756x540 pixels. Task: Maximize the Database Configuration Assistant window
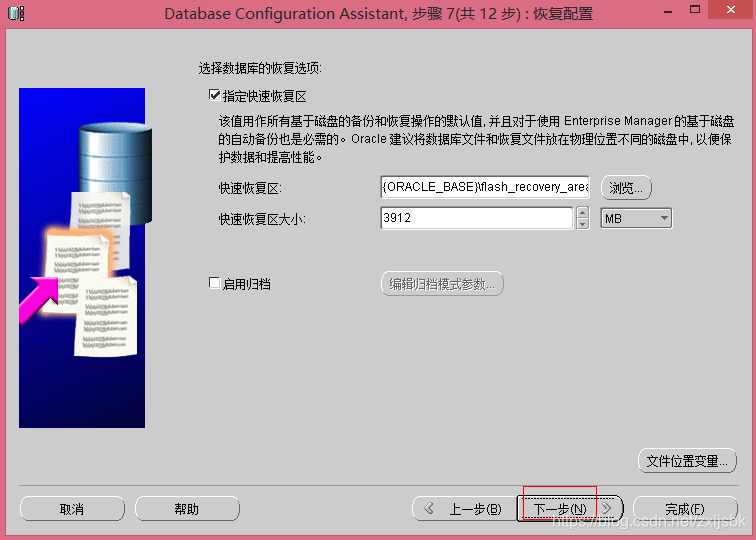click(x=695, y=9)
